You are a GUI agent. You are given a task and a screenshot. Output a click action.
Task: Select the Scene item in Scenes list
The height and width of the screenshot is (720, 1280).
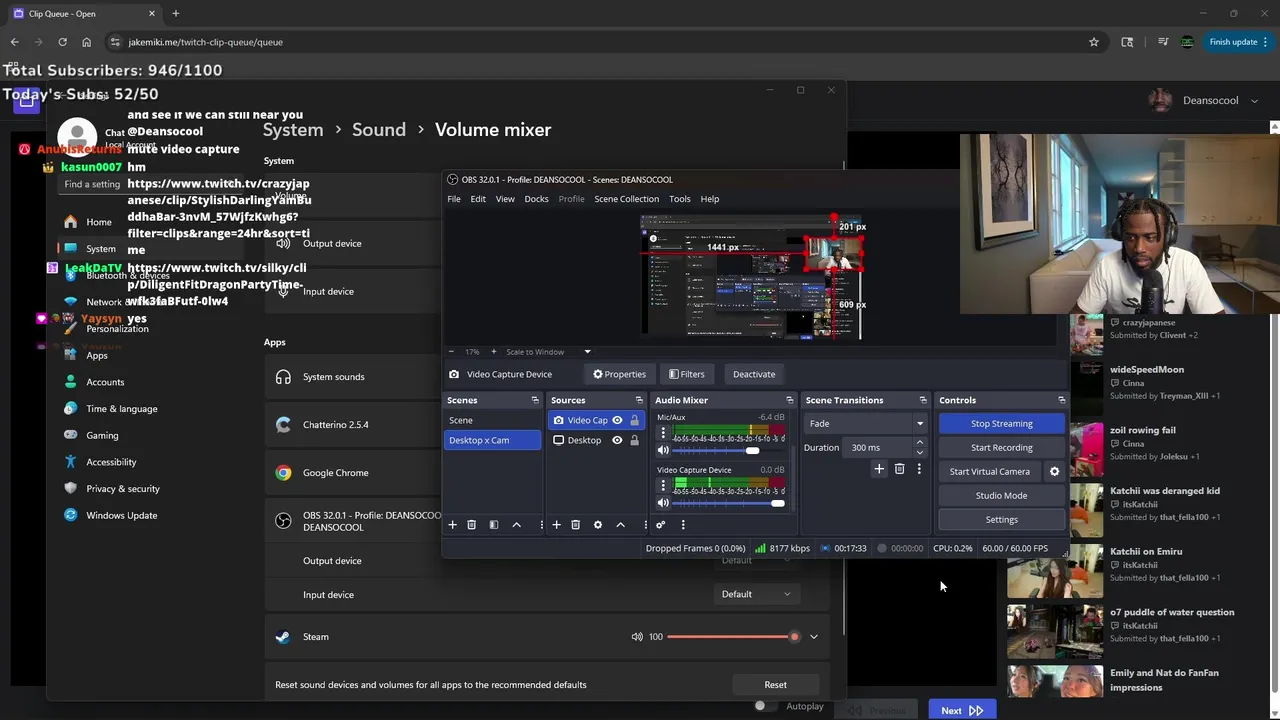pos(492,420)
